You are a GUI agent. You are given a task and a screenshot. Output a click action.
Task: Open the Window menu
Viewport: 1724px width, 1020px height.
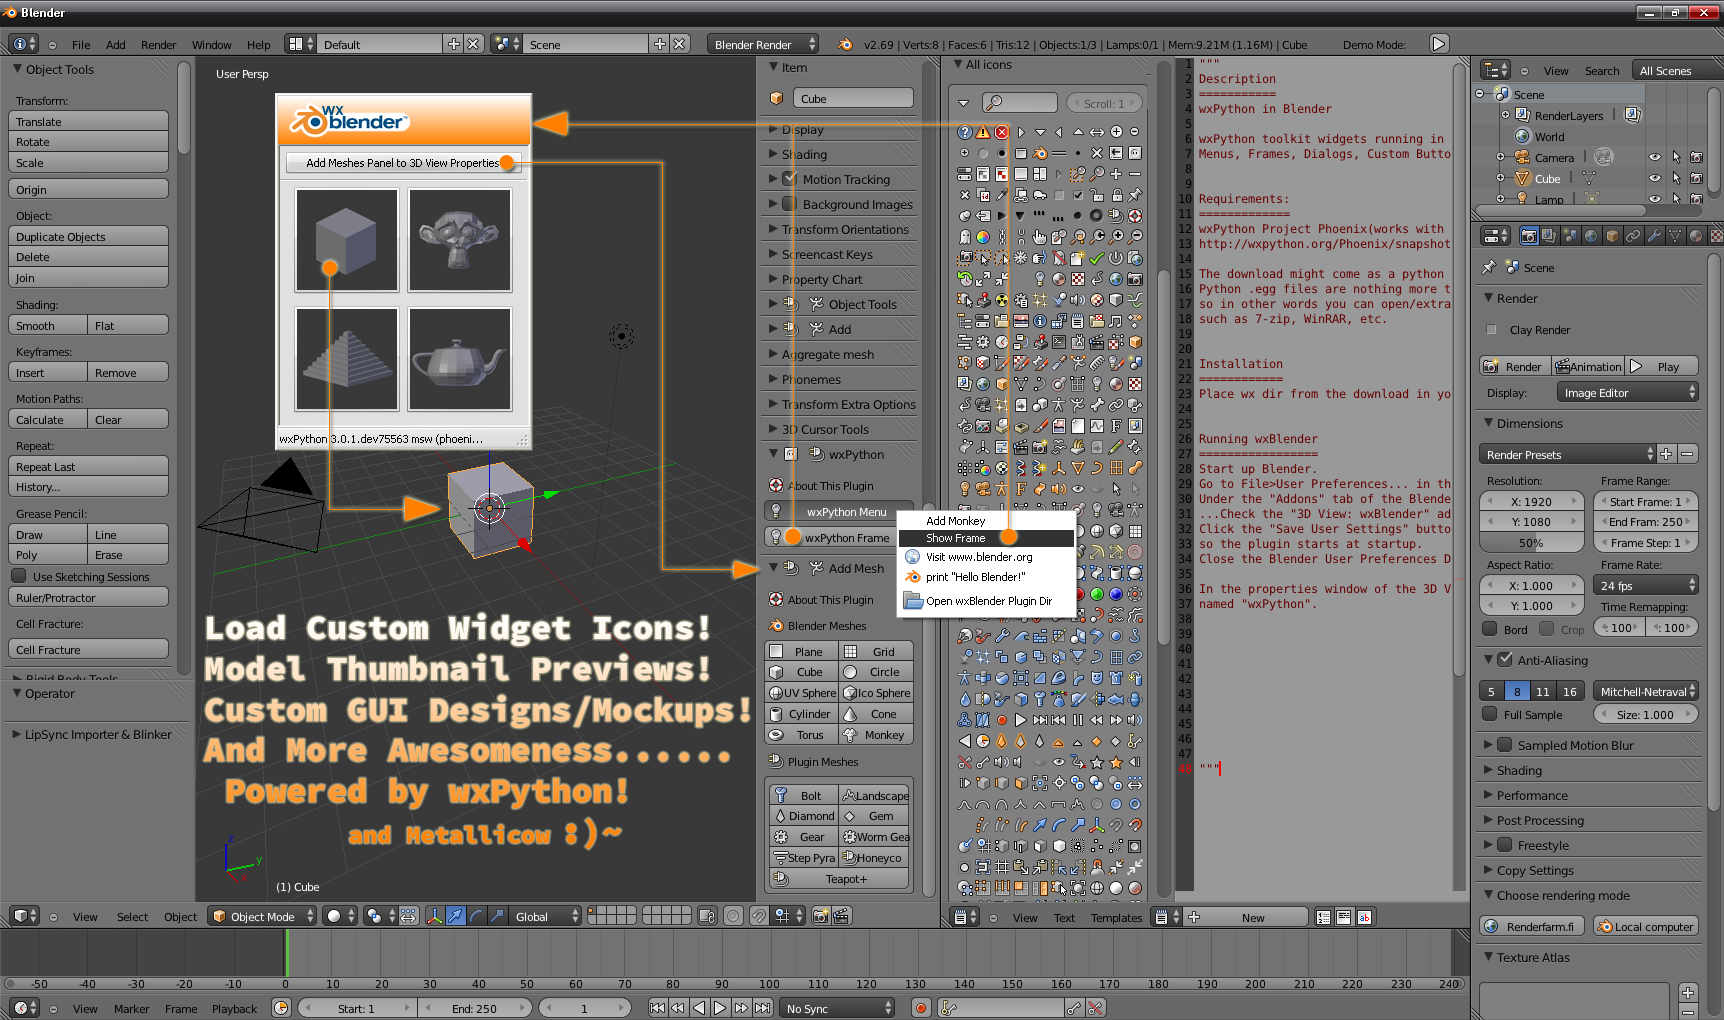tap(211, 44)
